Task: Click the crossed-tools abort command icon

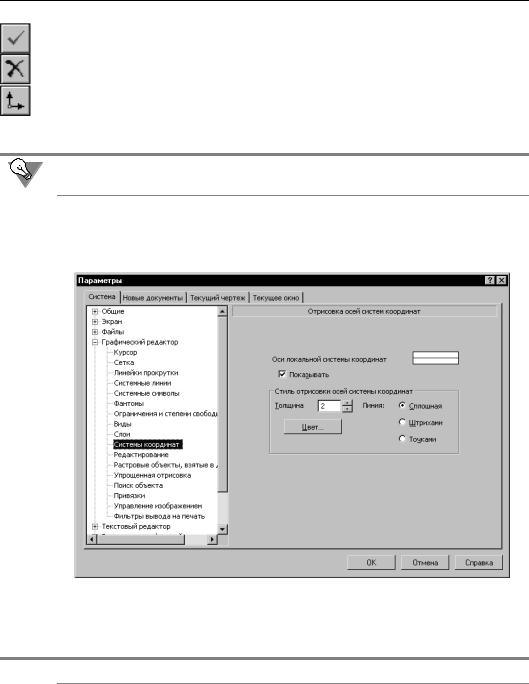Action: [15, 69]
